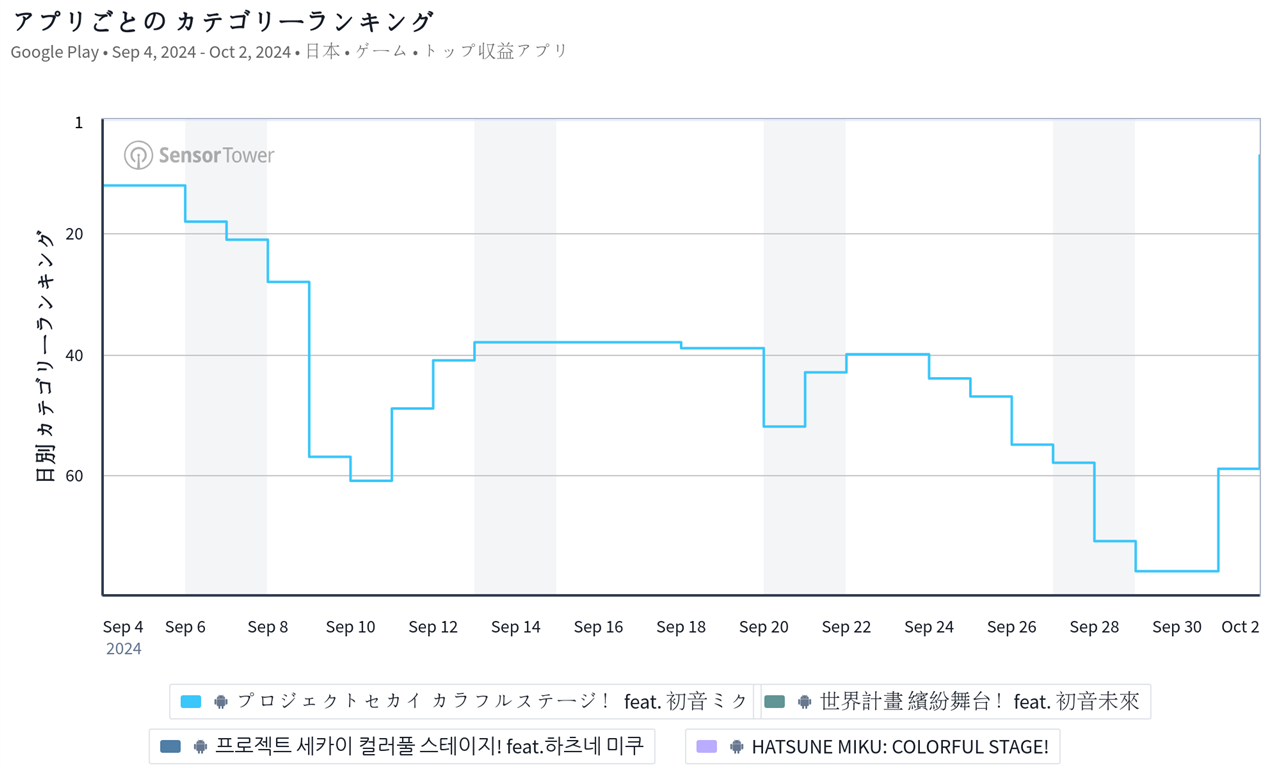Click the Sep 4 x-axis date label
This screenshot has width=1280, height=768.
coord(123,627)
